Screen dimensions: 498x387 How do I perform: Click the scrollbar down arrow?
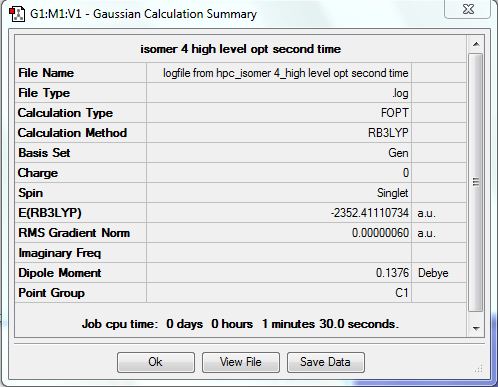click(x=476, y=329)
